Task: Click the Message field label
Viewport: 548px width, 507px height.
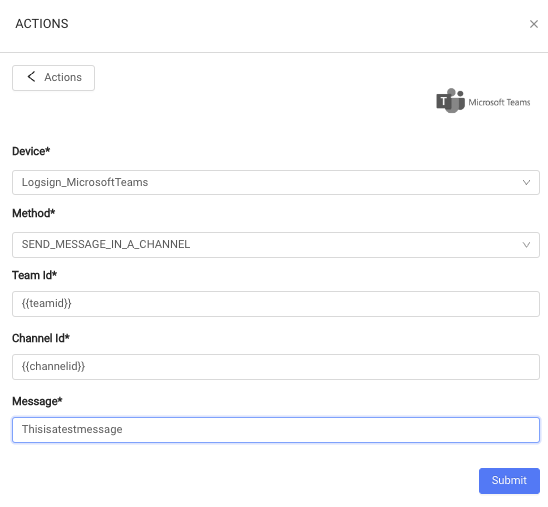Action: (37, 401)
